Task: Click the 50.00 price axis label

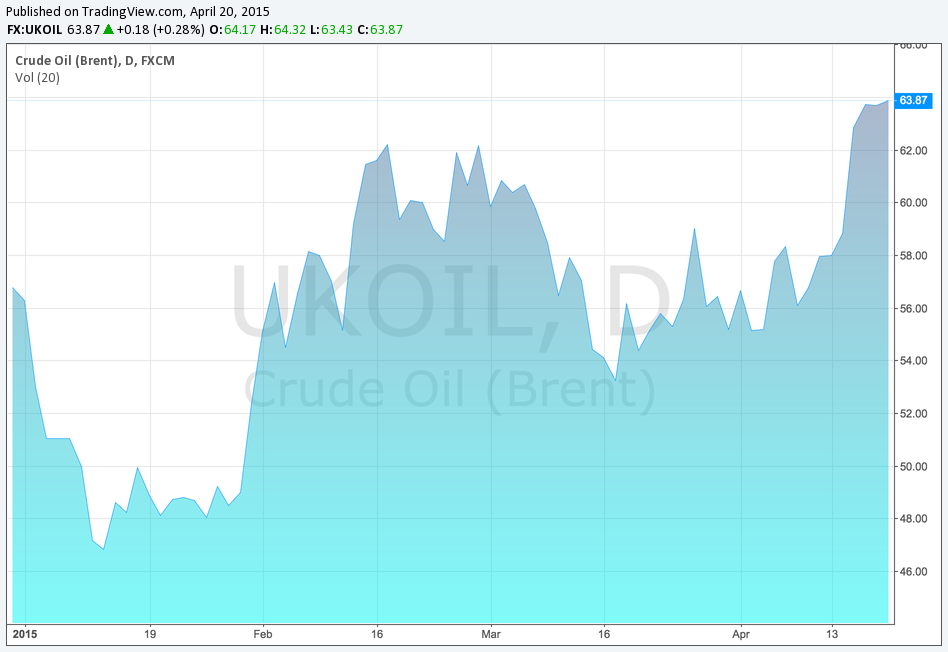Action: click(914, 466)
